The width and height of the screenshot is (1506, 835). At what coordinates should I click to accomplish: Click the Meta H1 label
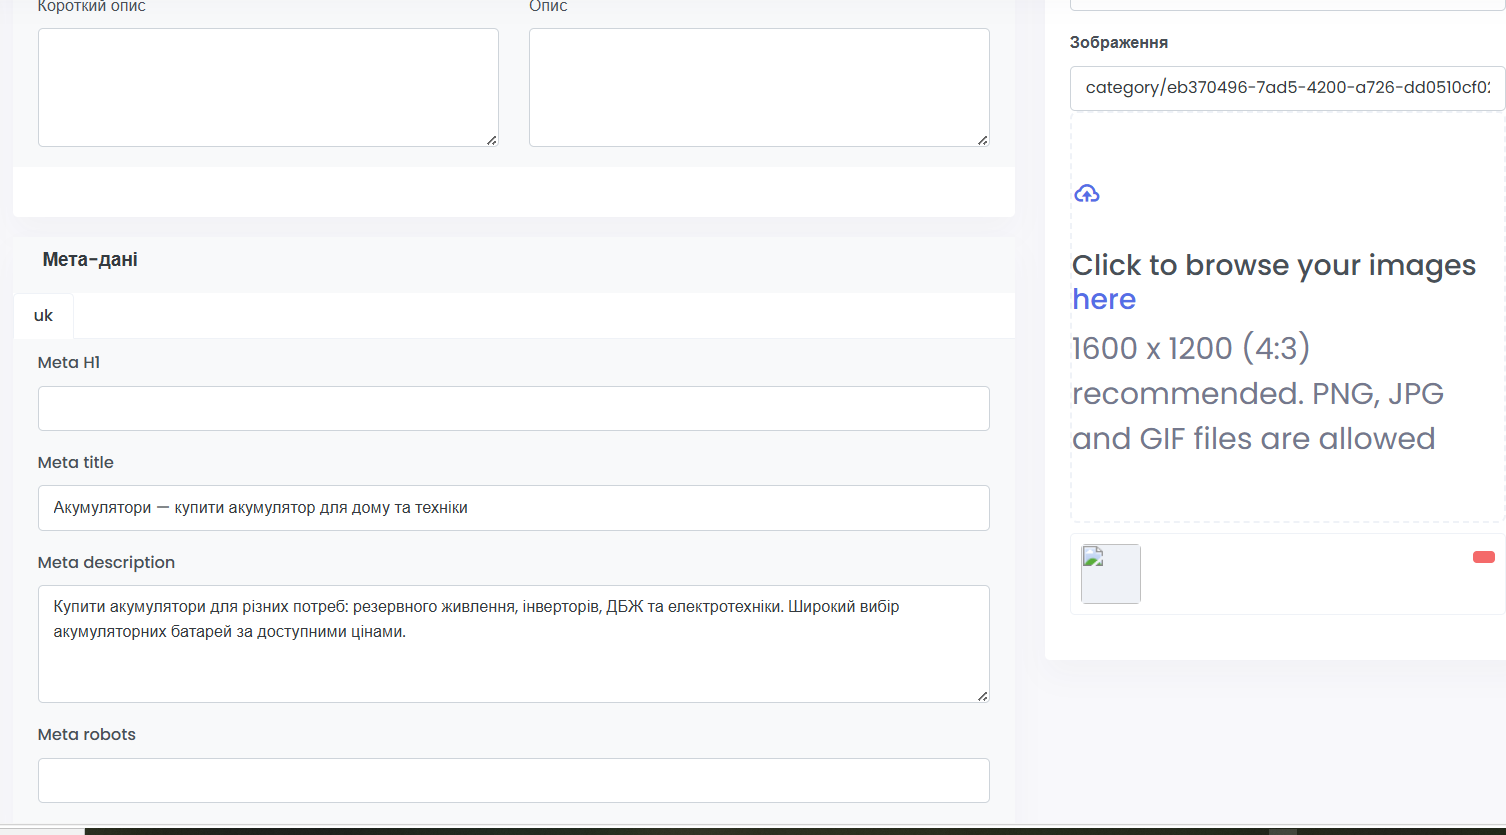coord(69,362)
